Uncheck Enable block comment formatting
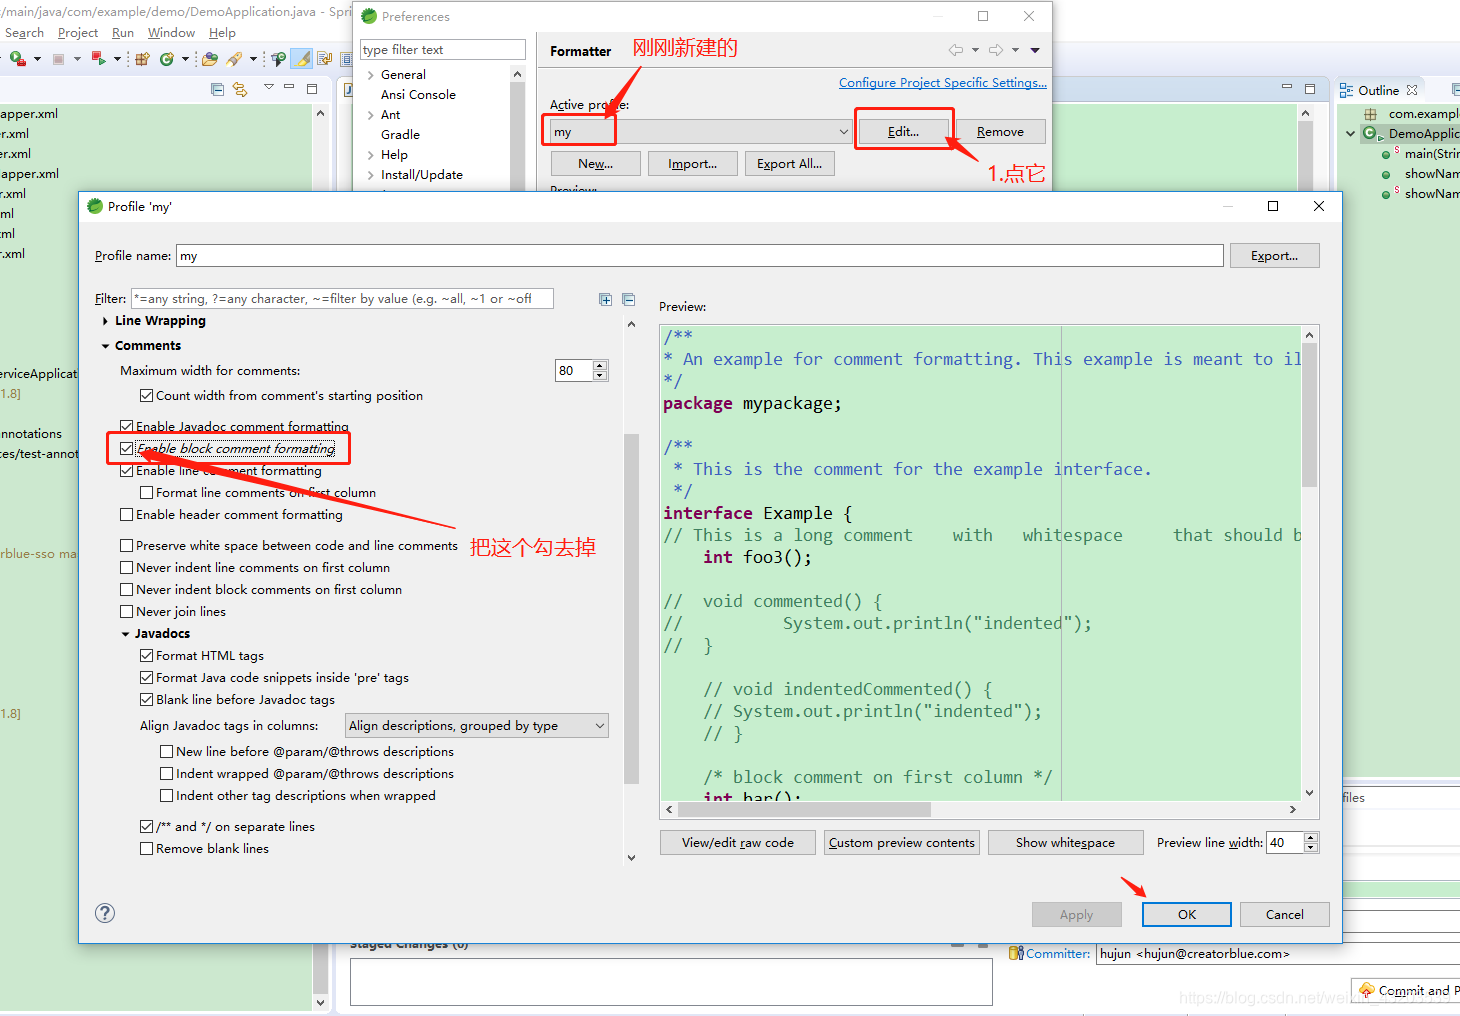 click(x=126, y=449)
